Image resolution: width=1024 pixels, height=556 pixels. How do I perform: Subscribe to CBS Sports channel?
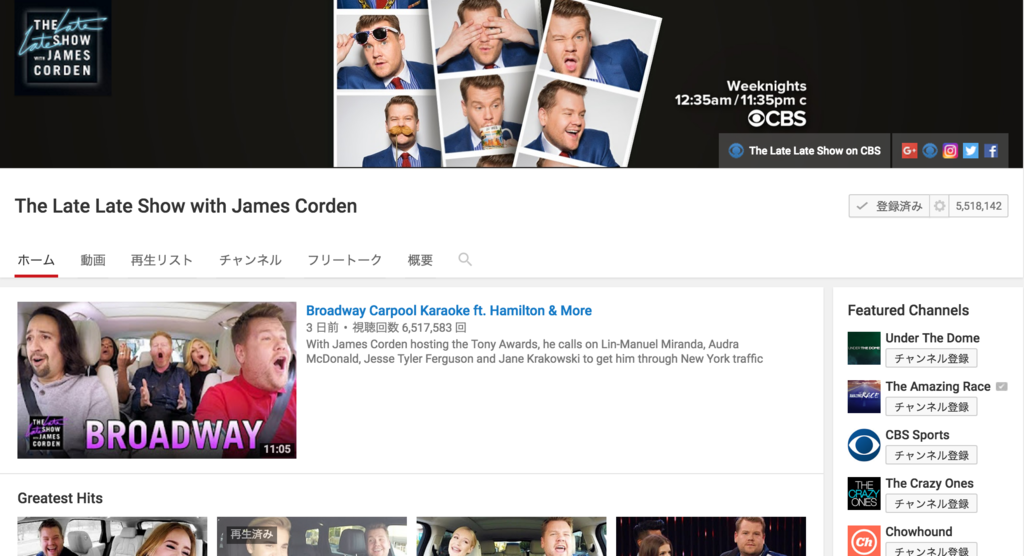(x=931, y=455)
